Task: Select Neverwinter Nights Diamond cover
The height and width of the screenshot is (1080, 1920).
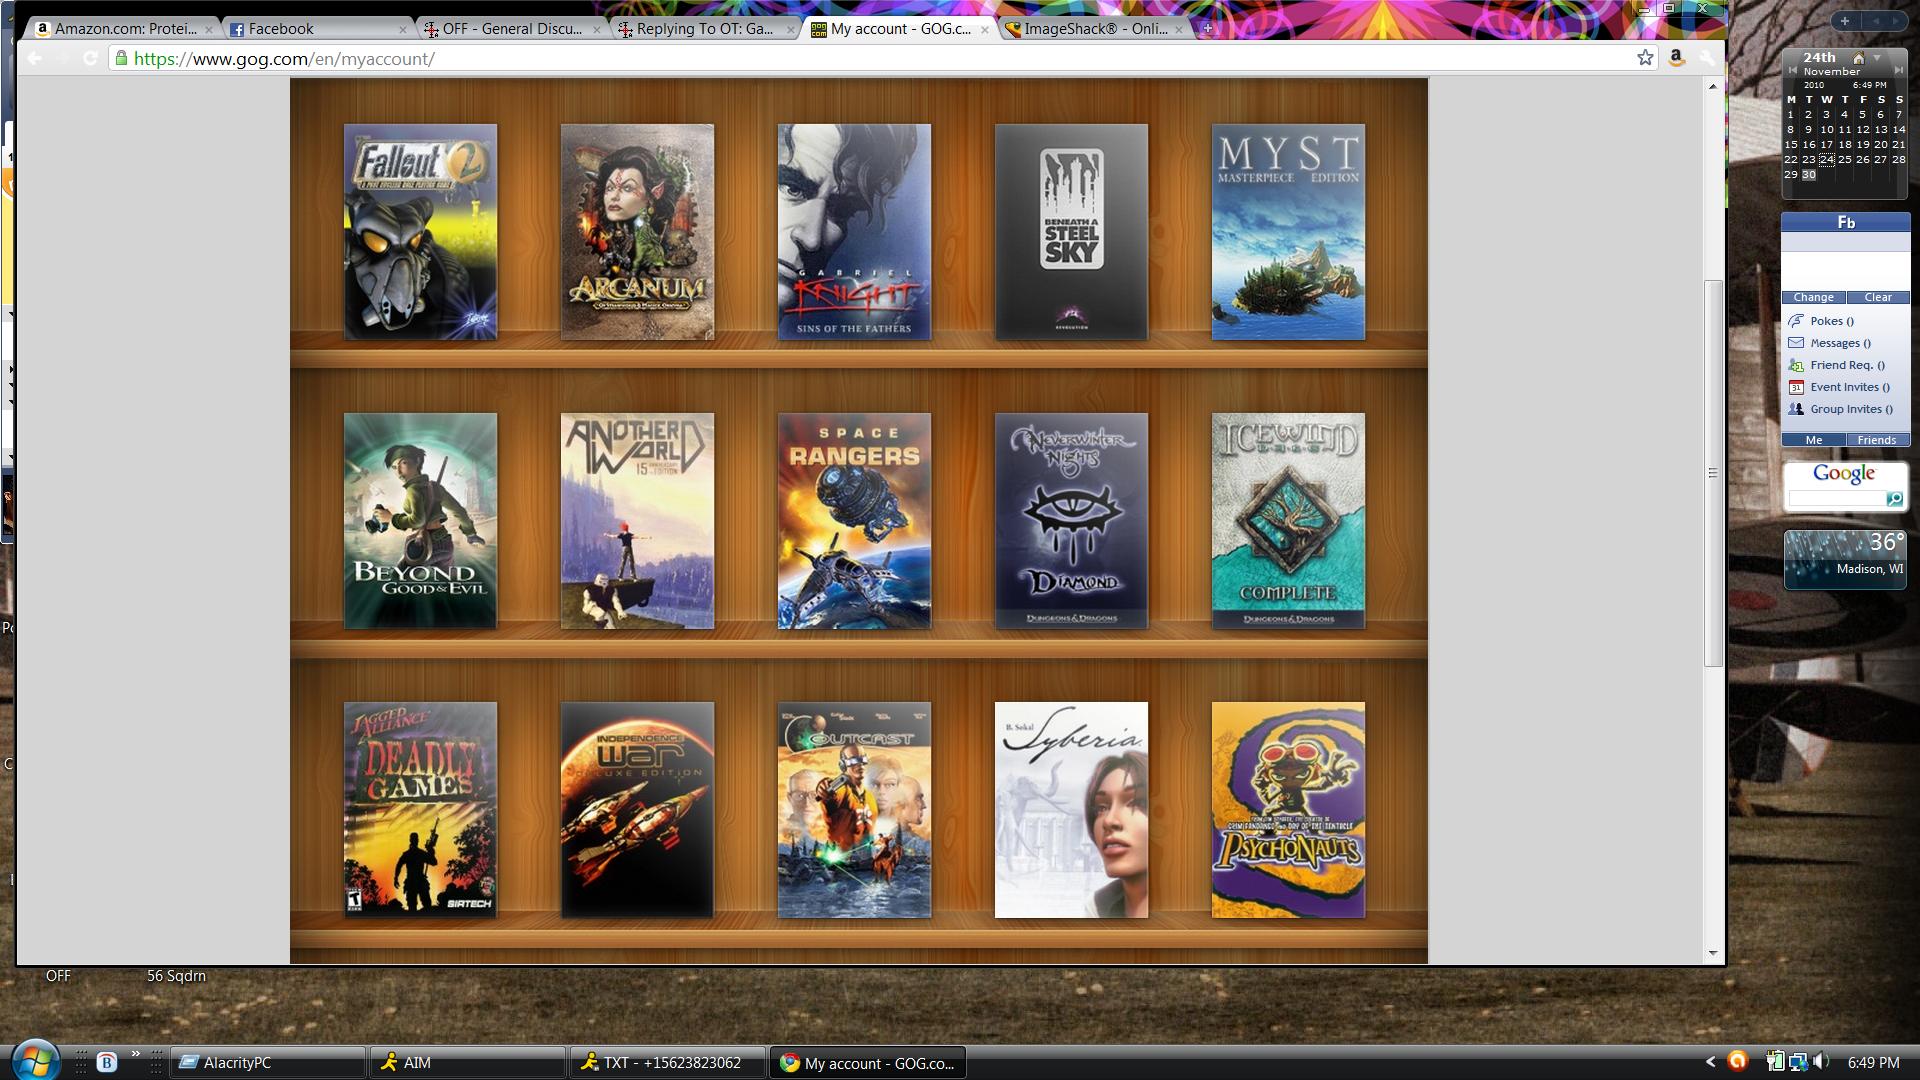Action: (1071, 521)
